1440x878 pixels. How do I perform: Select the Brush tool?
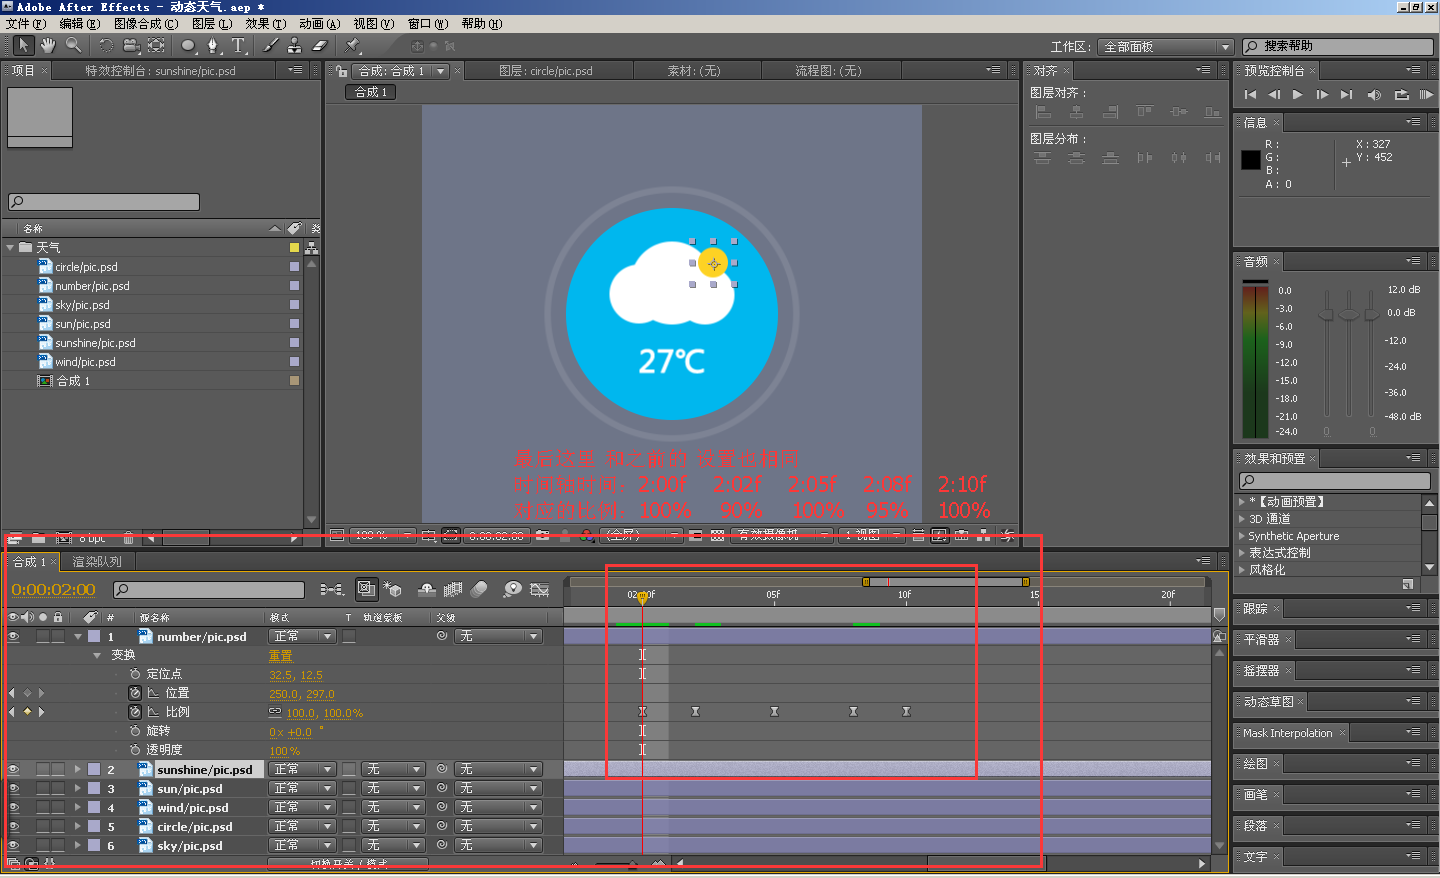pos(271,45)
